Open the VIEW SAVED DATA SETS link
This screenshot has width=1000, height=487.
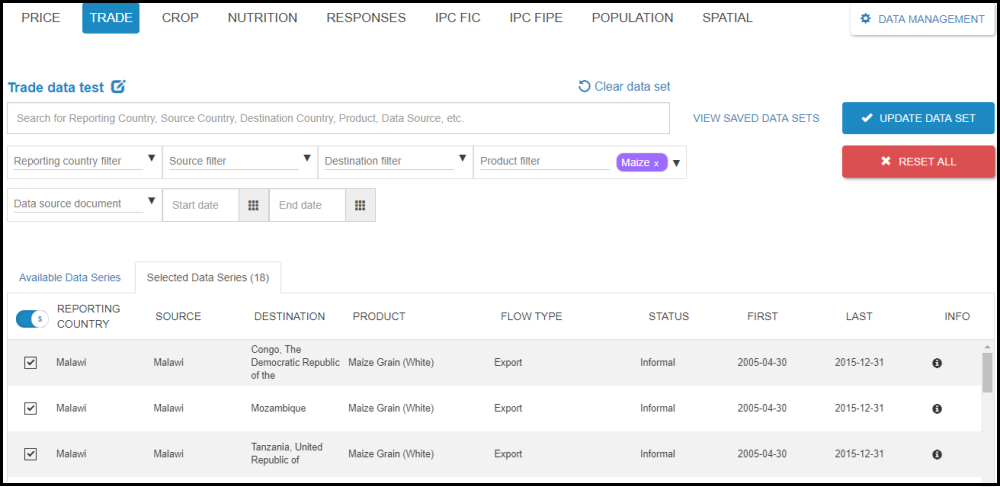click(x=756, y=118)
